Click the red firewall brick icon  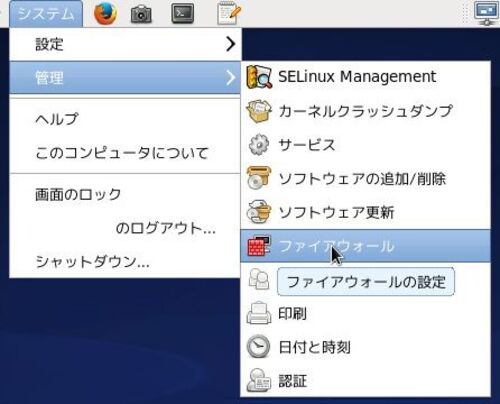[259, 246]
